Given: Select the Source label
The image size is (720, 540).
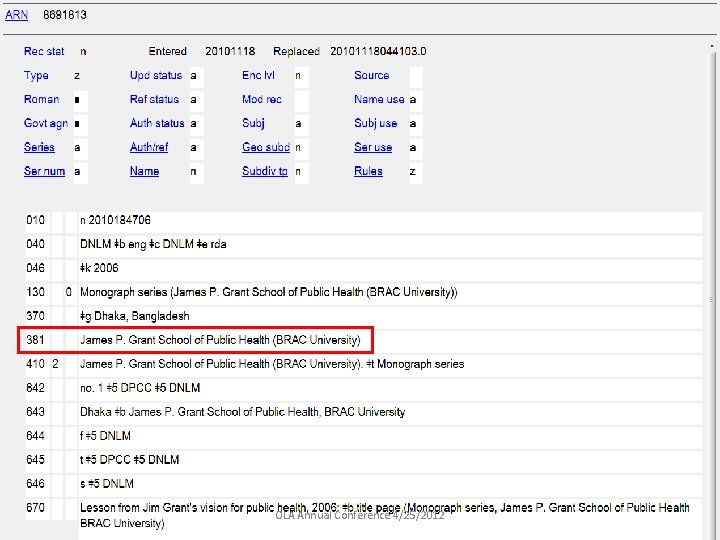Looking at the screenshot, I should pos(371,75).
